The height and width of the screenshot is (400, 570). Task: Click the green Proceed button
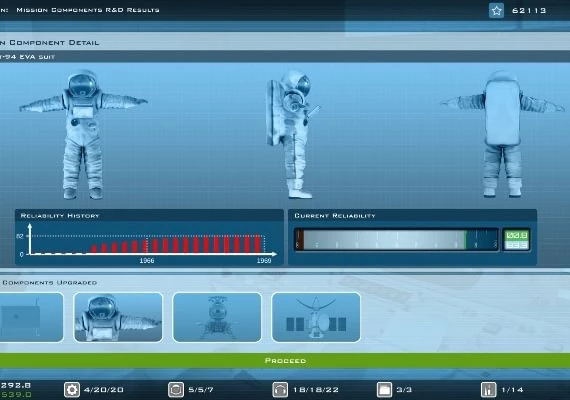pyautogui.click(x=285, y=361)
